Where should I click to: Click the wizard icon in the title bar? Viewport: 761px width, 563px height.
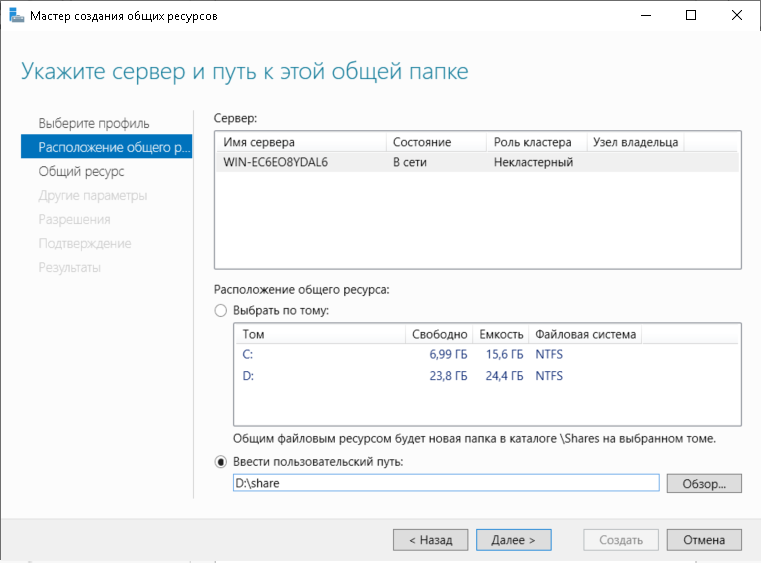pyautogui.click(x=16, y=16)
